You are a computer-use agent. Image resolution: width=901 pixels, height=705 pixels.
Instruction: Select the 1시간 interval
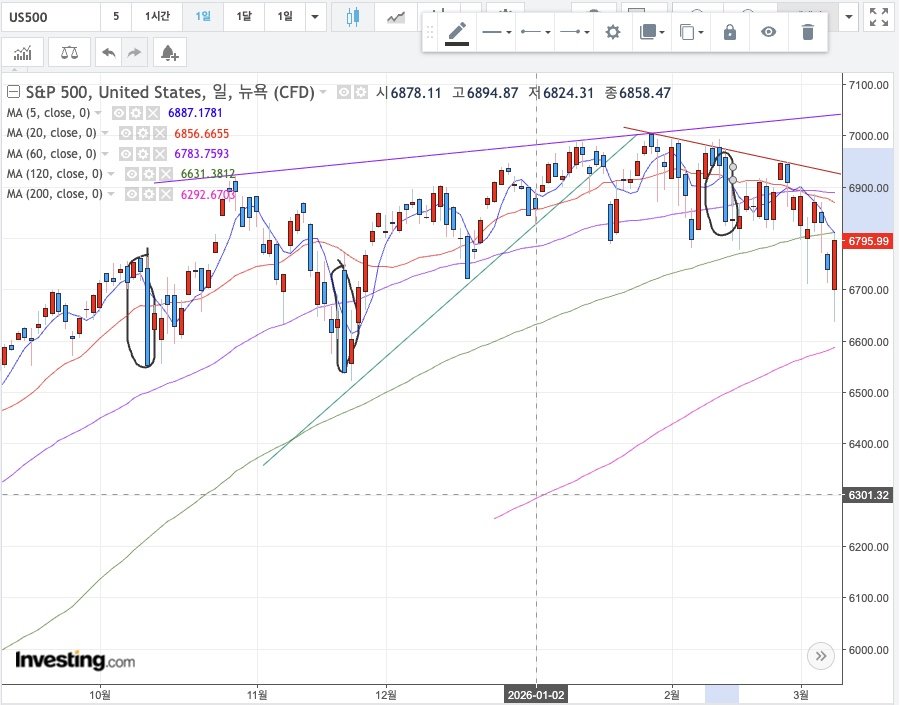click(x=157, y=16)
